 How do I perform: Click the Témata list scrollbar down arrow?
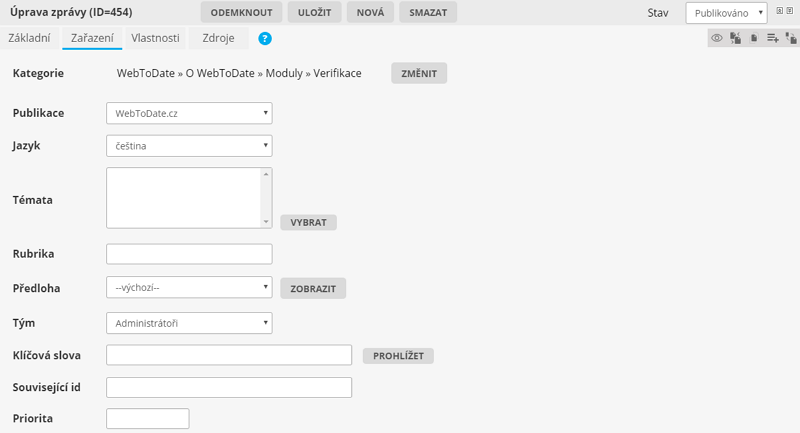tap(266, 222)
